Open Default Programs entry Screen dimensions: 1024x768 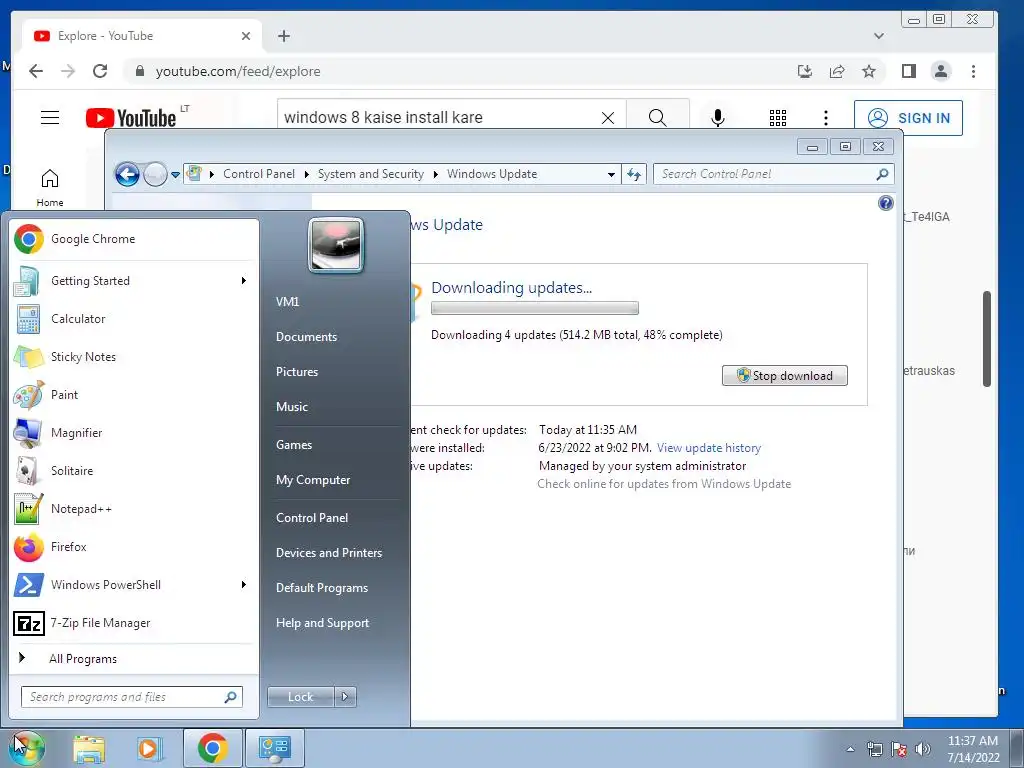tap(322, 588)
